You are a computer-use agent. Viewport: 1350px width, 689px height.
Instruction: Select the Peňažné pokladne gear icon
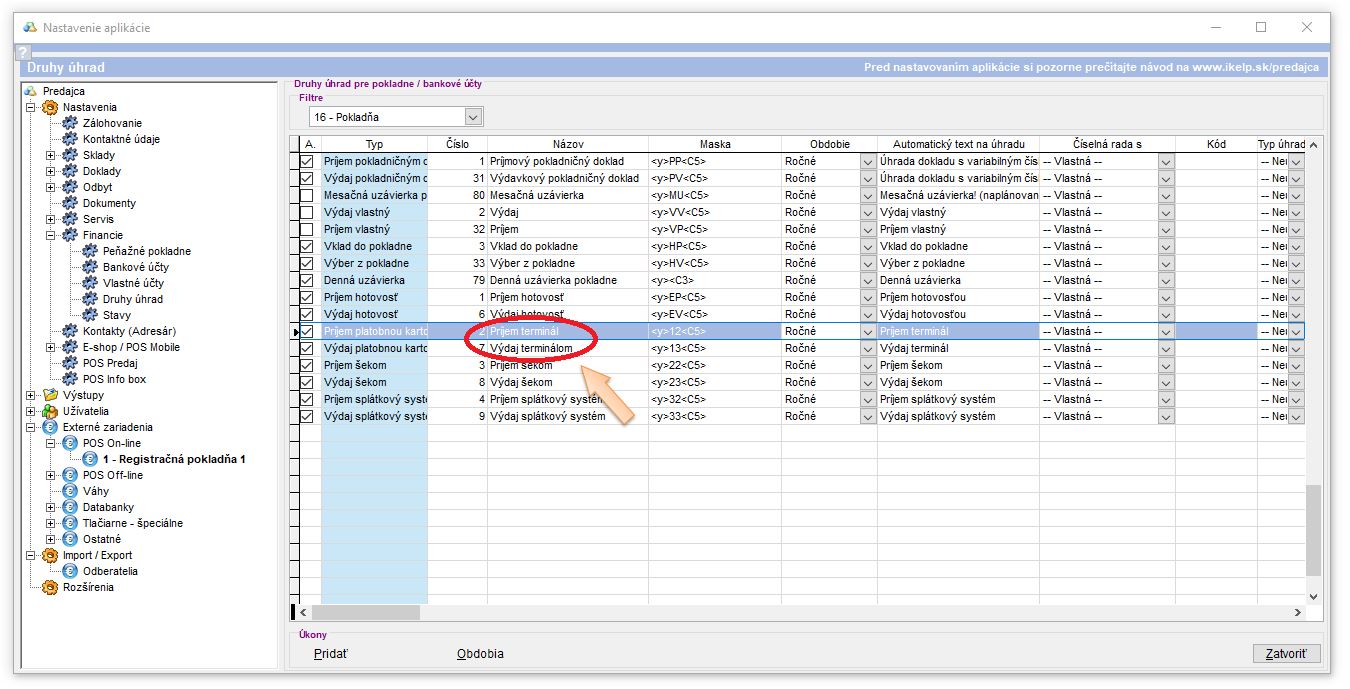coord(90,251)
